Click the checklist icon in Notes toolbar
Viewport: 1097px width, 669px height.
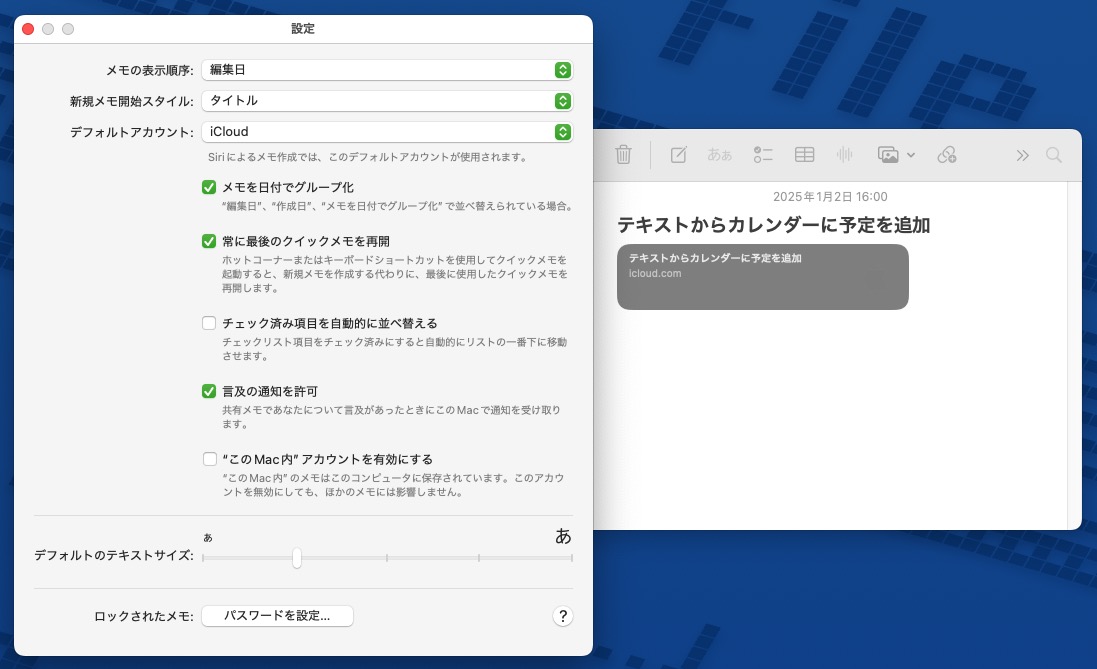point(763,155)
